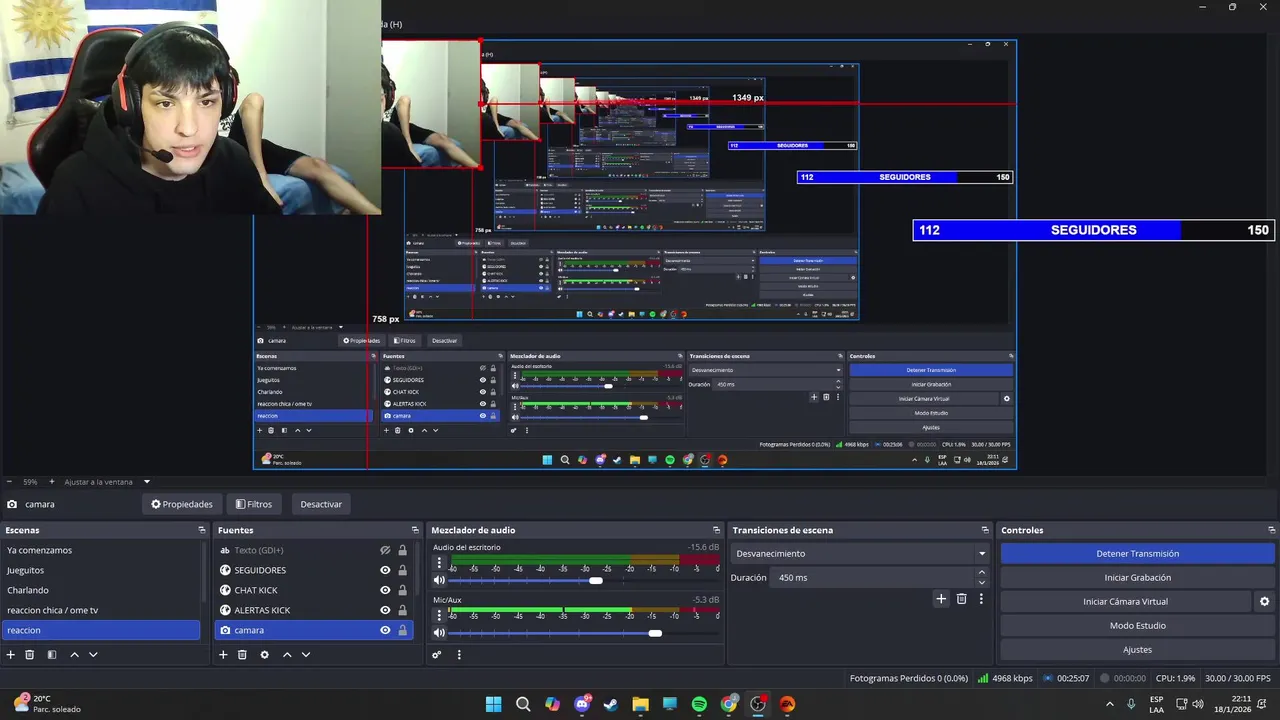The width and height of the screenshot is (1280, 720).
Task: Open Propiedades for camara source
Action: 182,504
